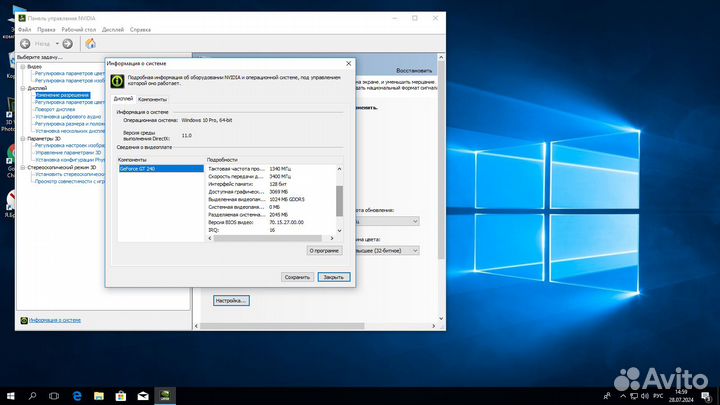The width and height of the screenshot is (720, 405).
Task: Collapse the Параметры 3D tree group
Action: pyautogui.click(x=22, y=138)
